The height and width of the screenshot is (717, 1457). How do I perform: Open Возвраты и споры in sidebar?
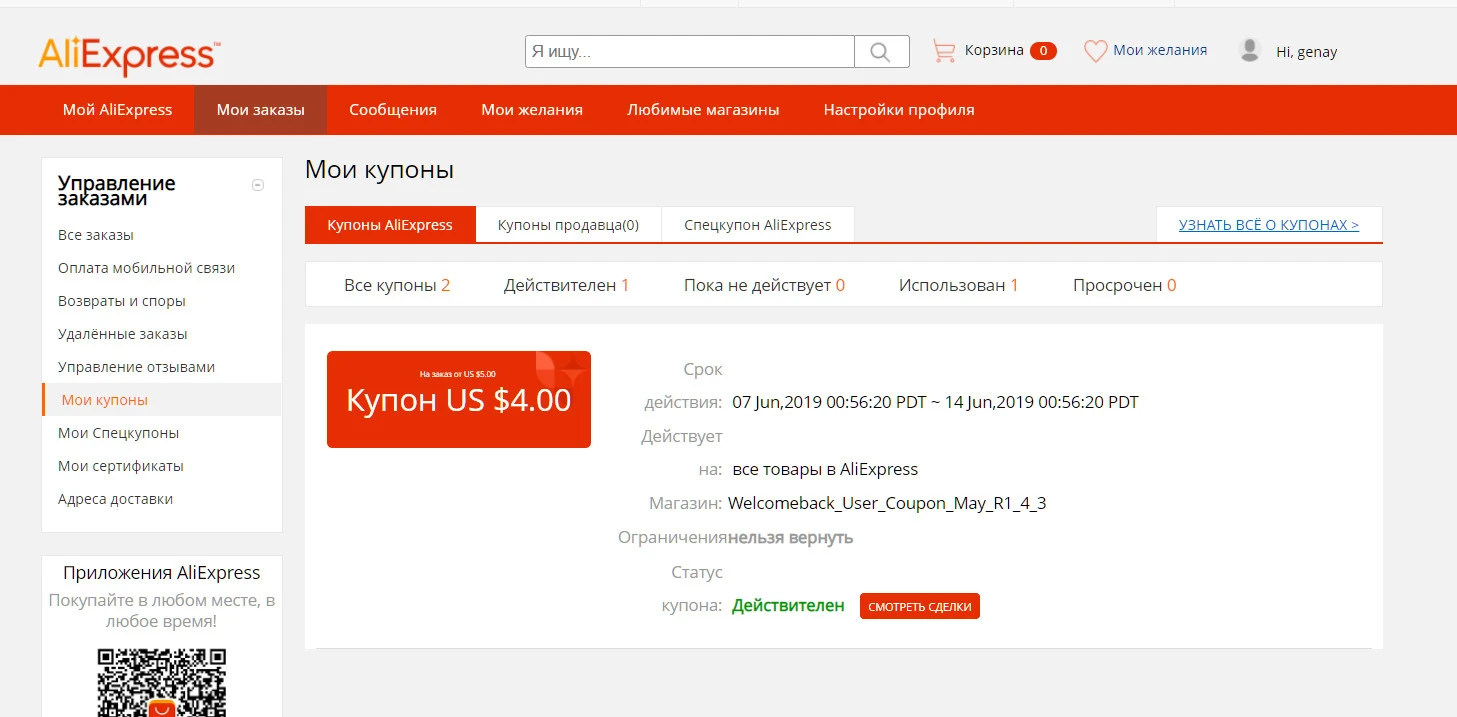point(122,301)
